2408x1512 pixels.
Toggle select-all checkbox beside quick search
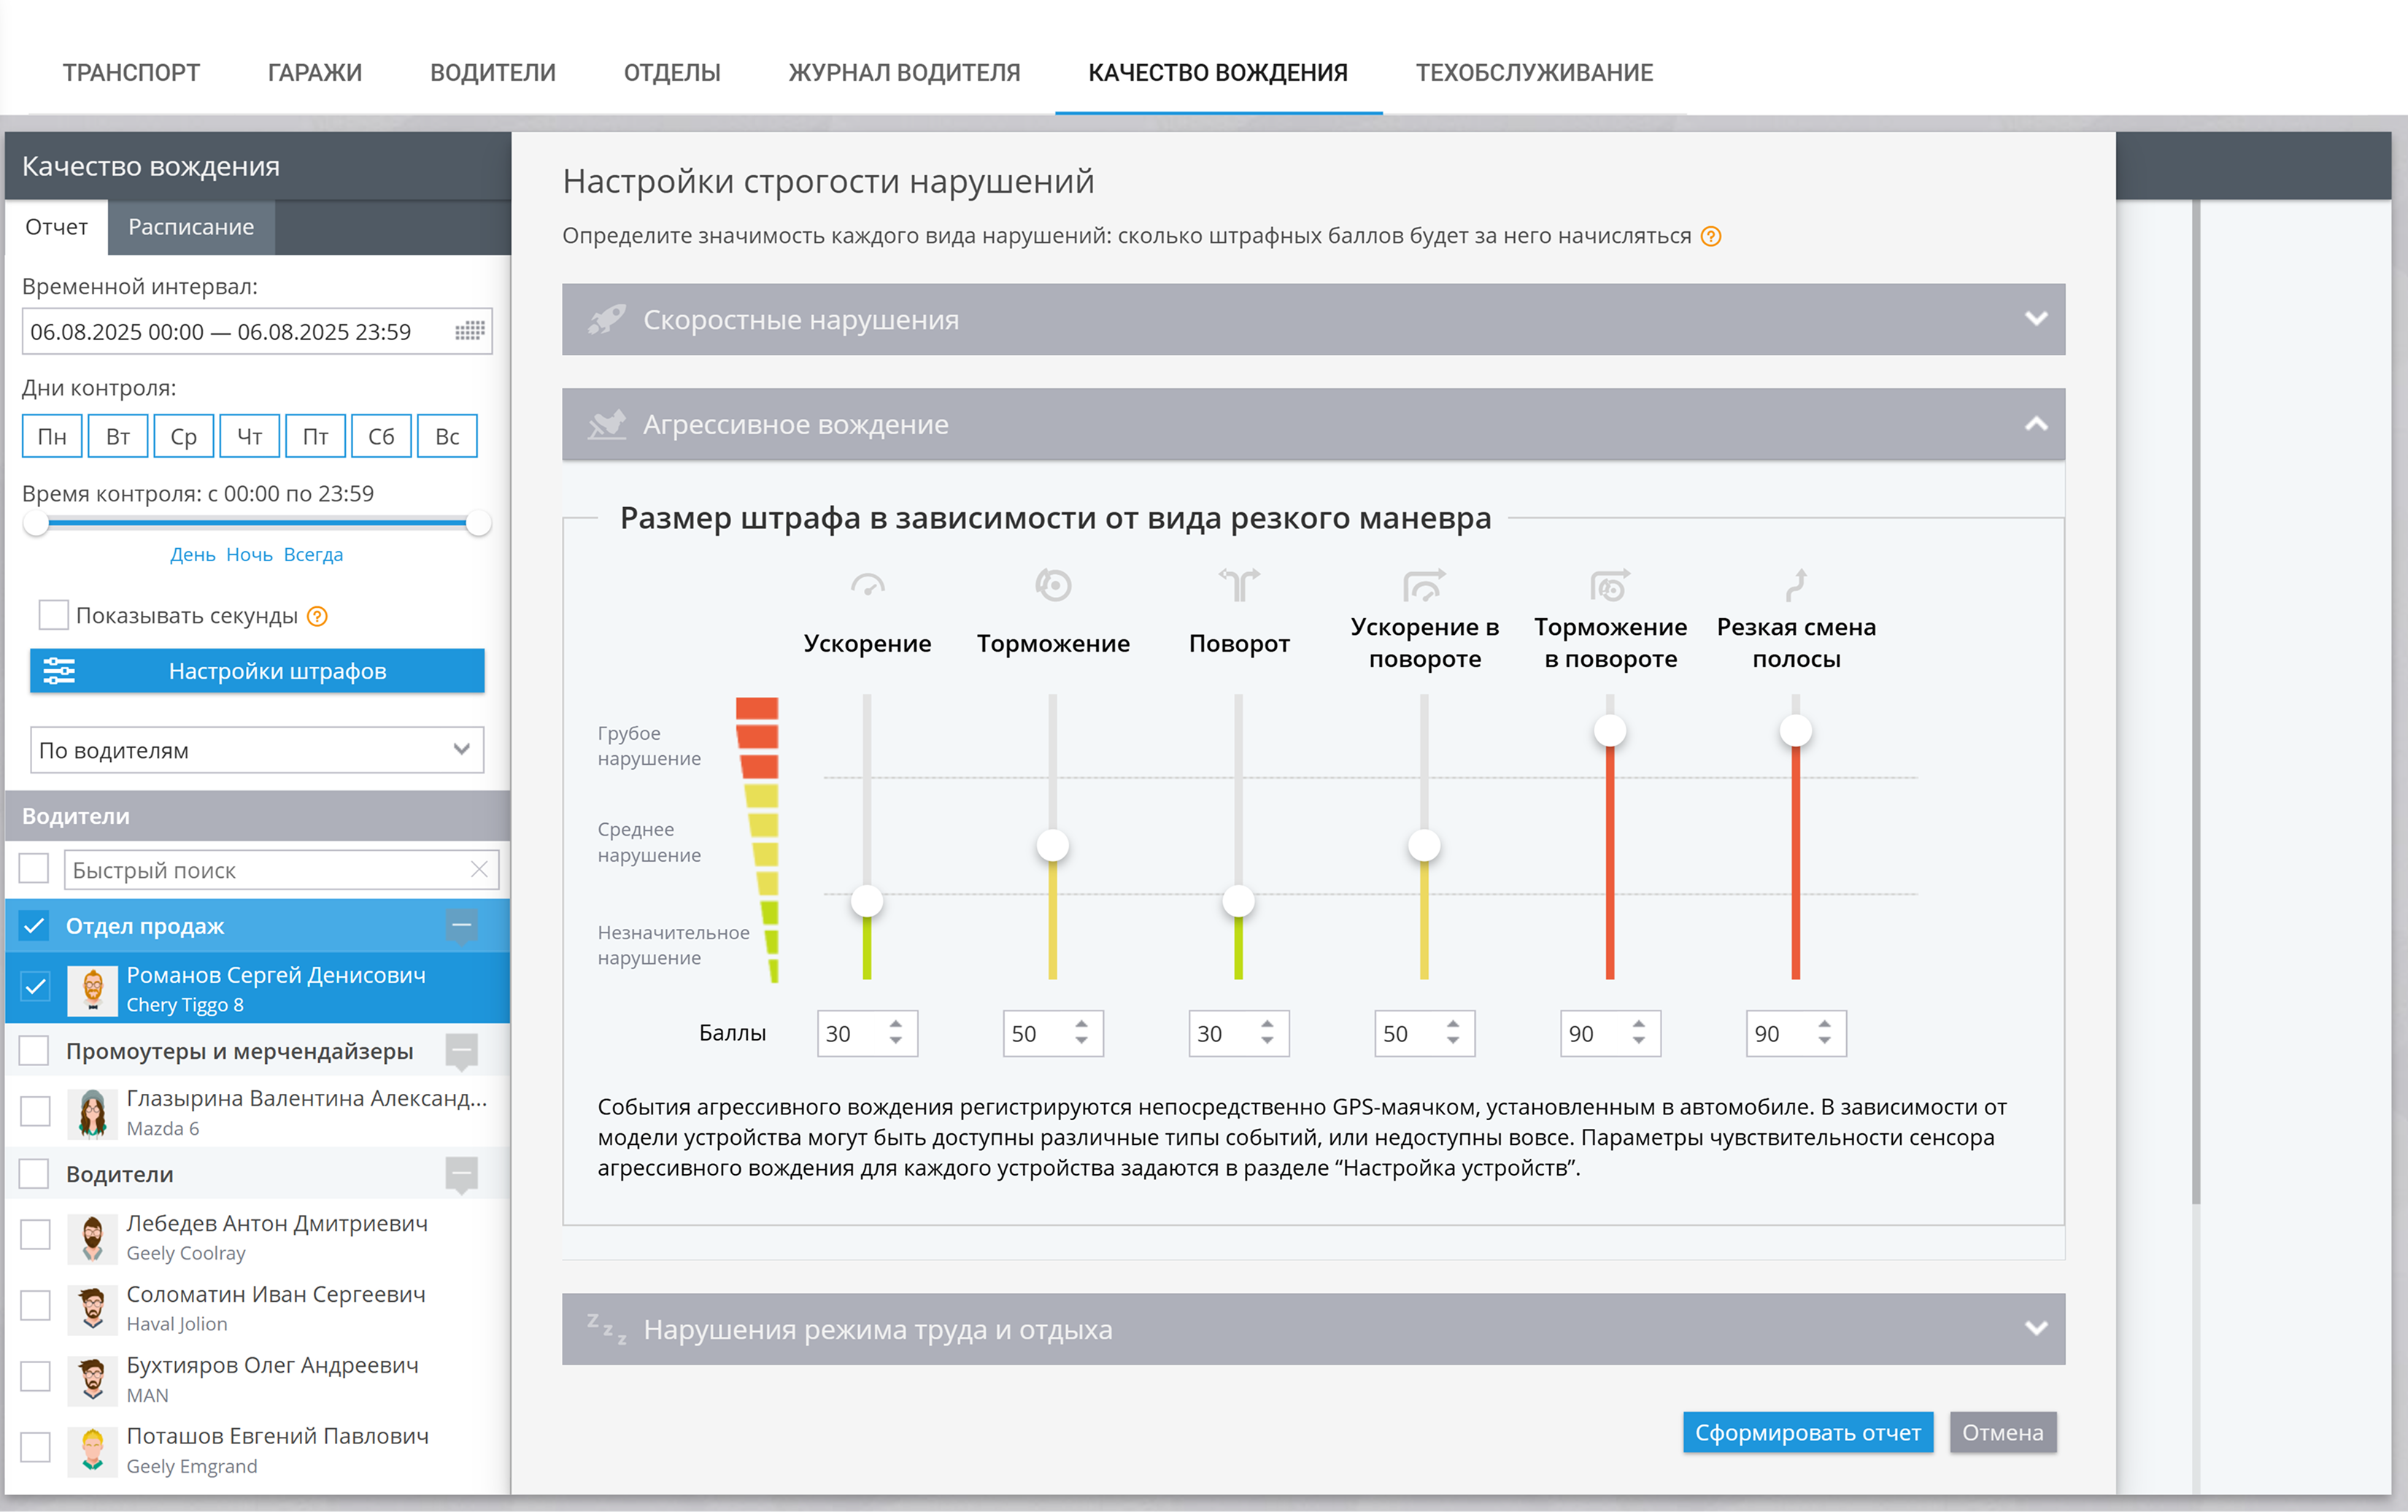click(x=34, y=868)
